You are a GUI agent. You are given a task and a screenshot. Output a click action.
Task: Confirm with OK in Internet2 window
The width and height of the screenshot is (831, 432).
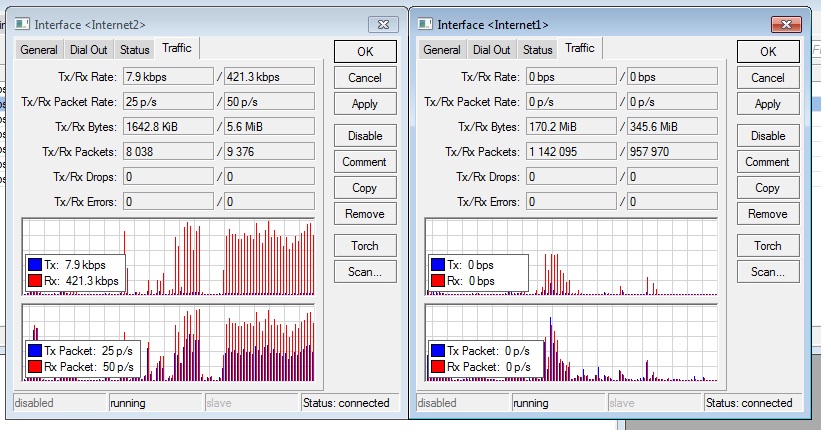click(365, 52)
